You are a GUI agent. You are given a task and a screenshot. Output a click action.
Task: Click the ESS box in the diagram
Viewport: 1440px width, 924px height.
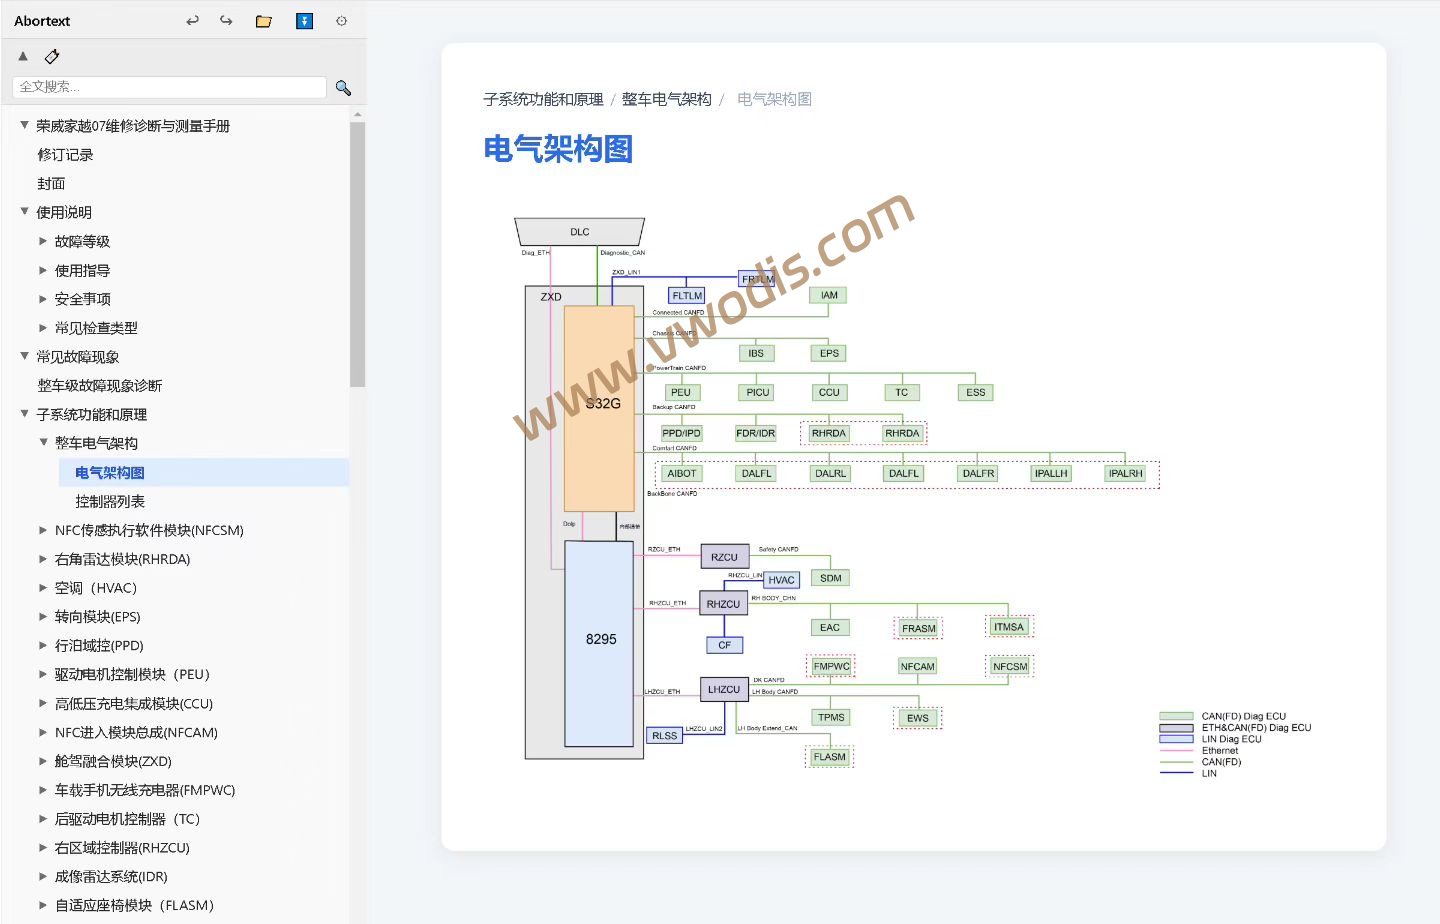(976, 393)
